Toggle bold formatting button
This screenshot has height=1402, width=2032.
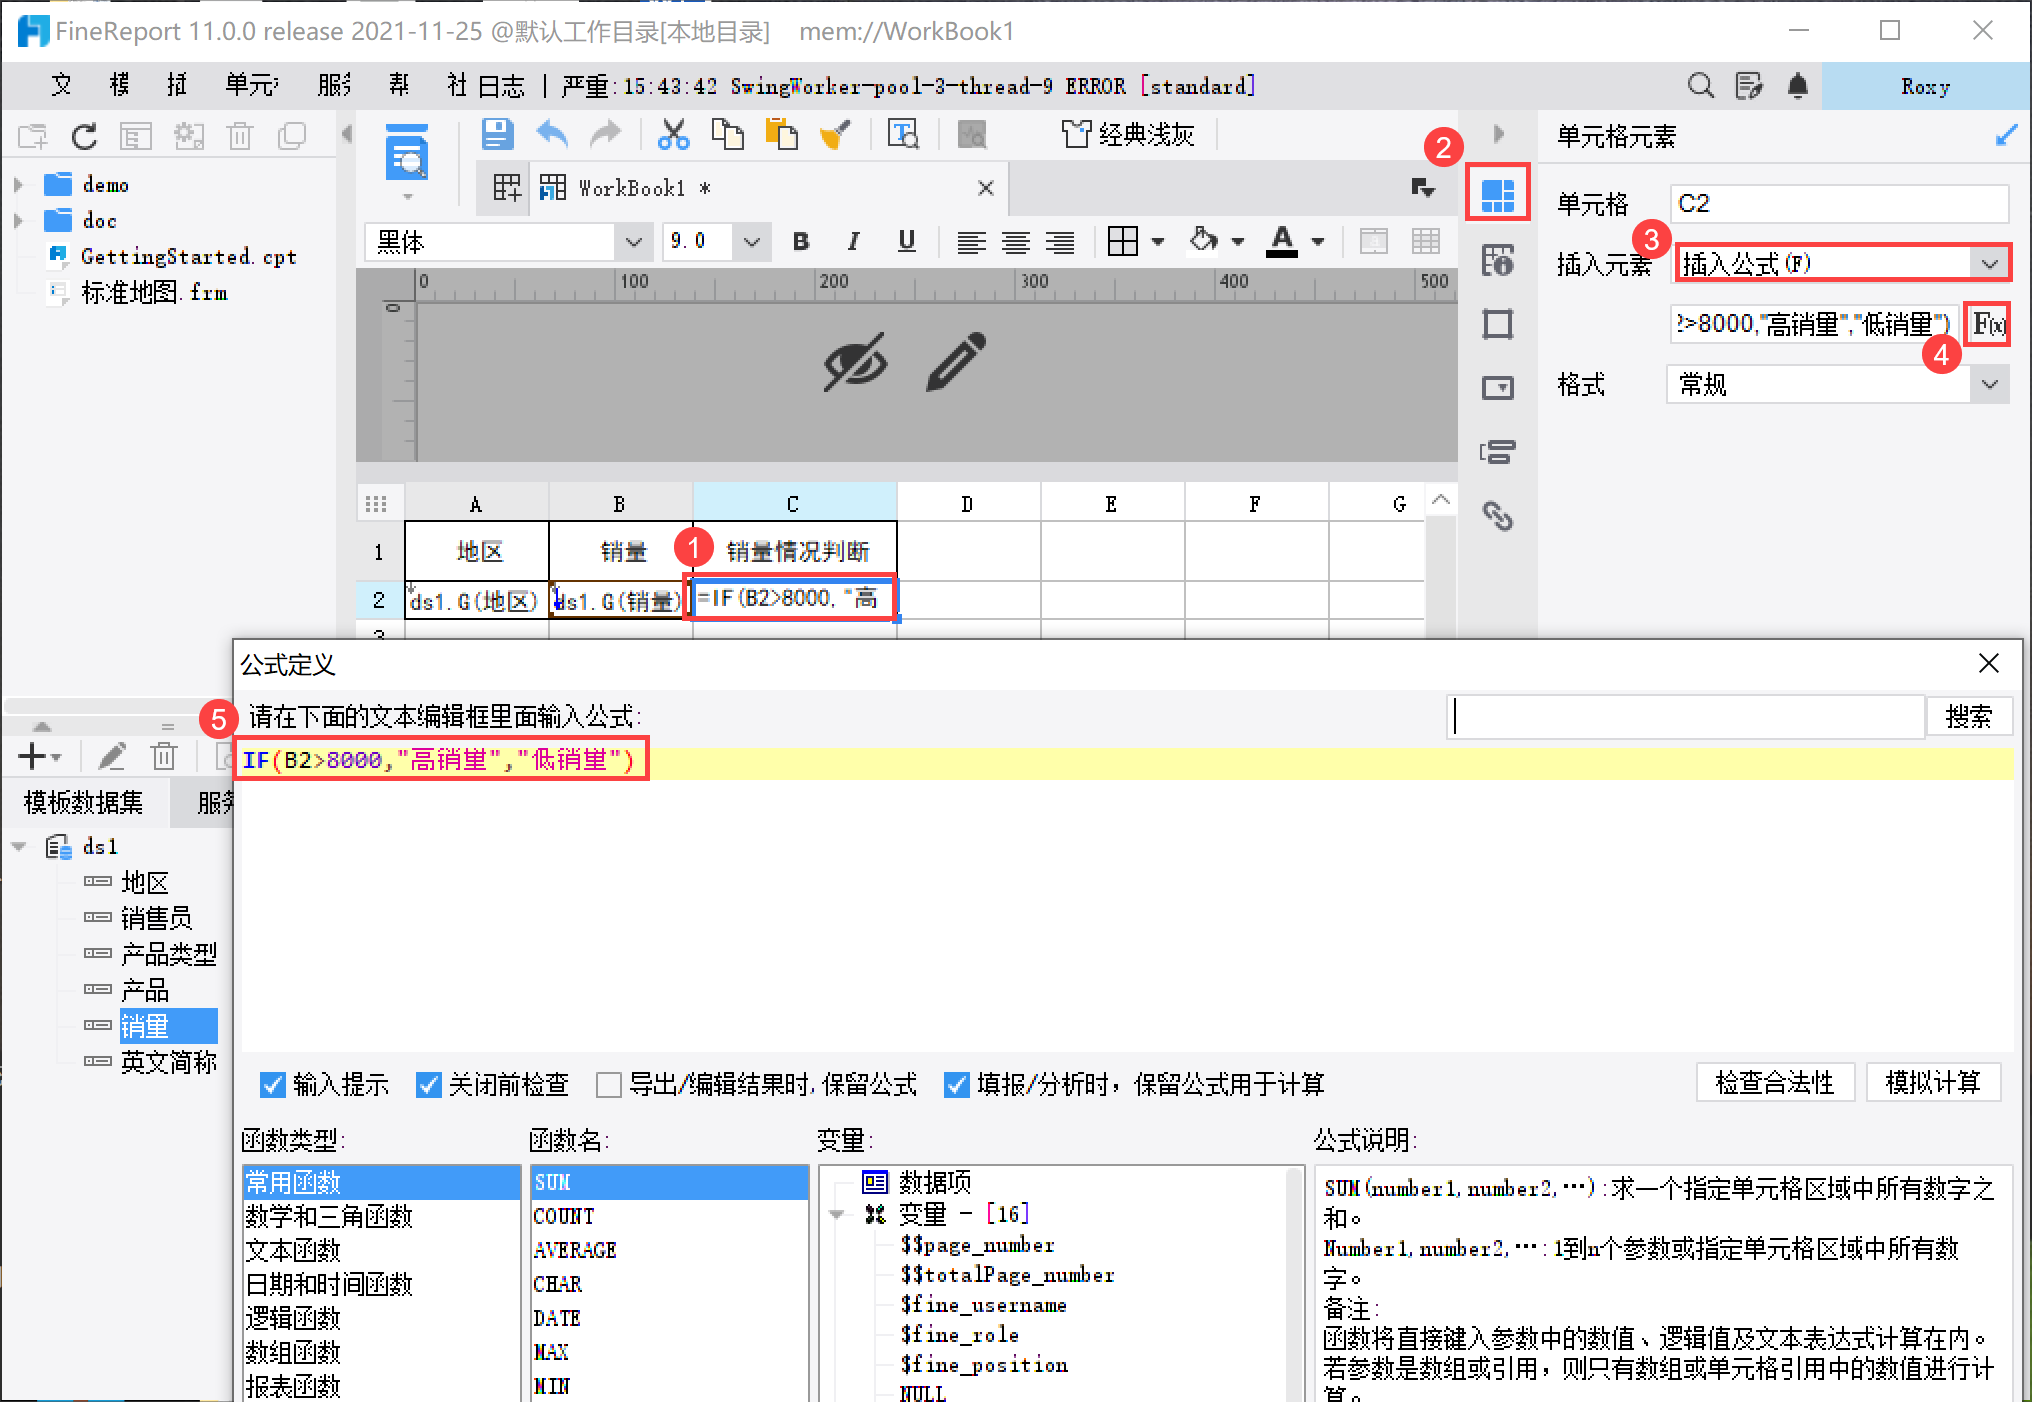(x=800, y=241)
